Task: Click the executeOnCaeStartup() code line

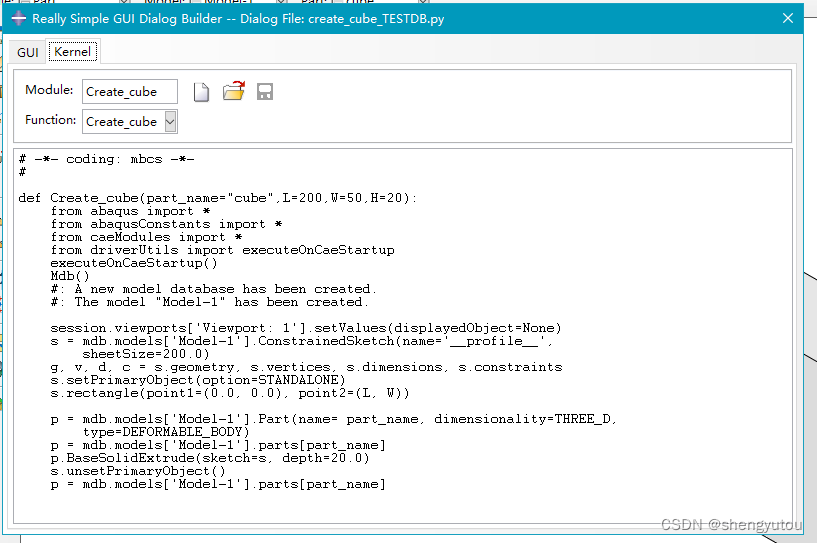Action: tap(134, 263)
